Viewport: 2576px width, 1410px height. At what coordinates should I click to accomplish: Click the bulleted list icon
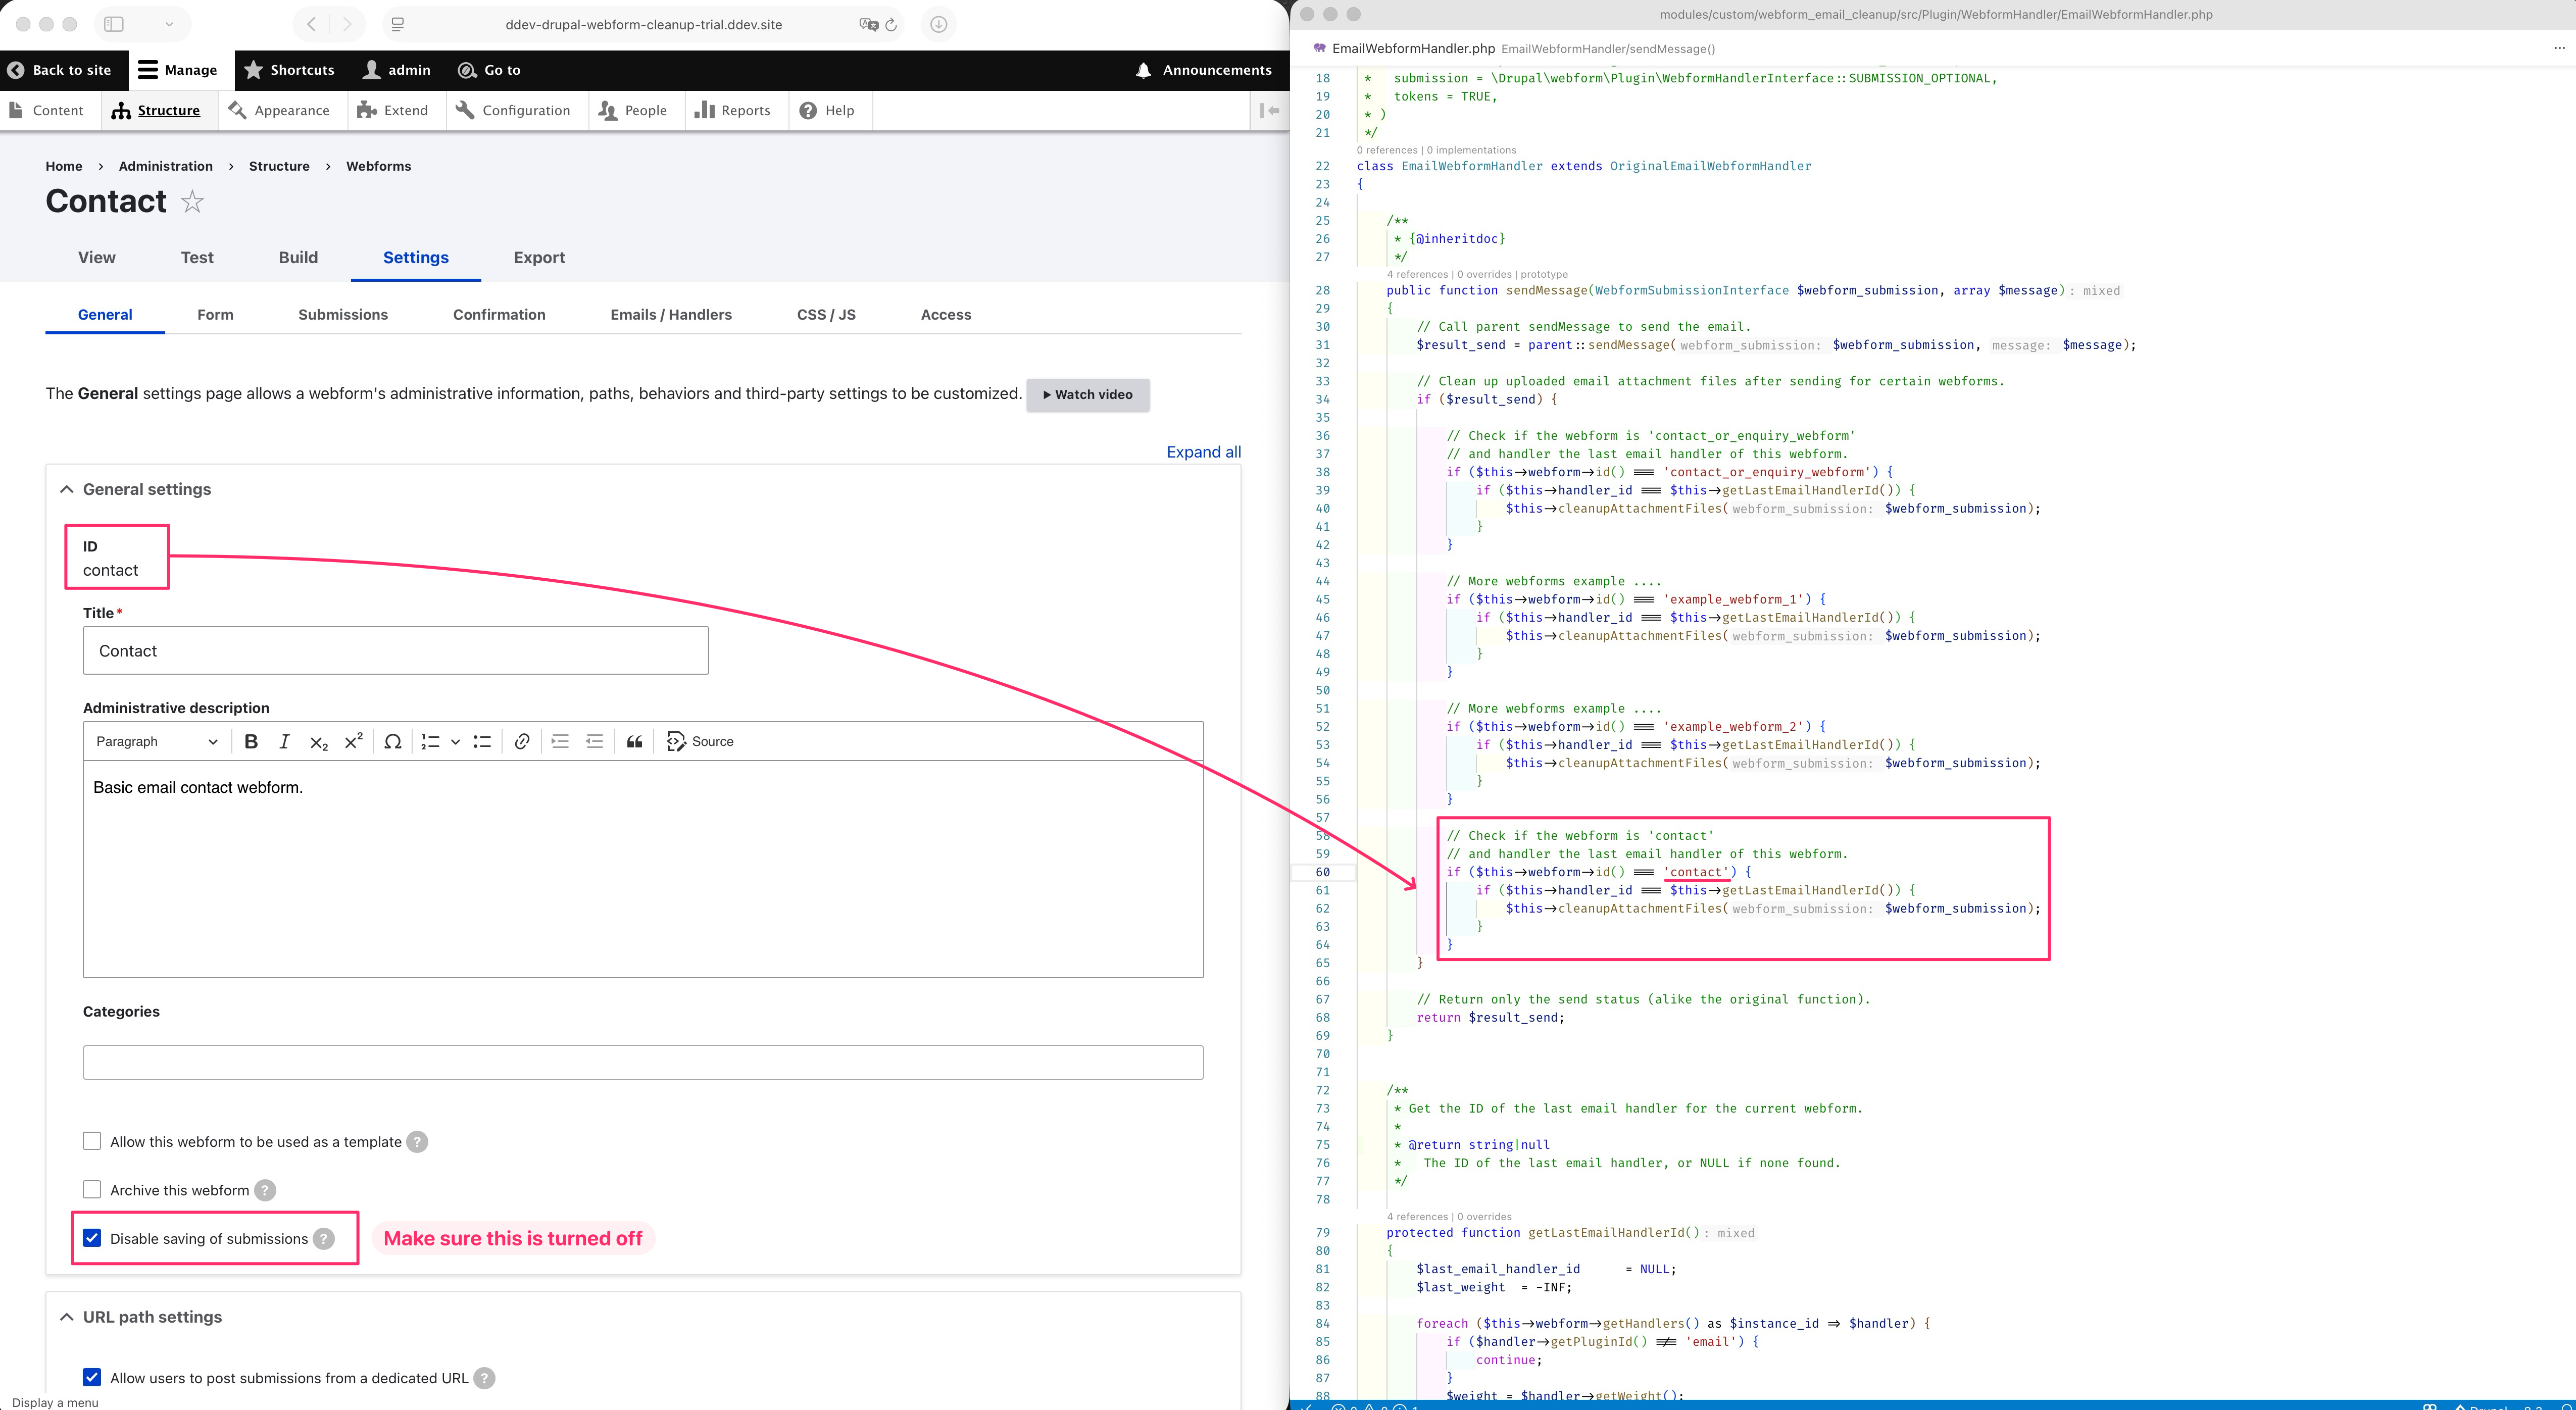tap(482, 741)
